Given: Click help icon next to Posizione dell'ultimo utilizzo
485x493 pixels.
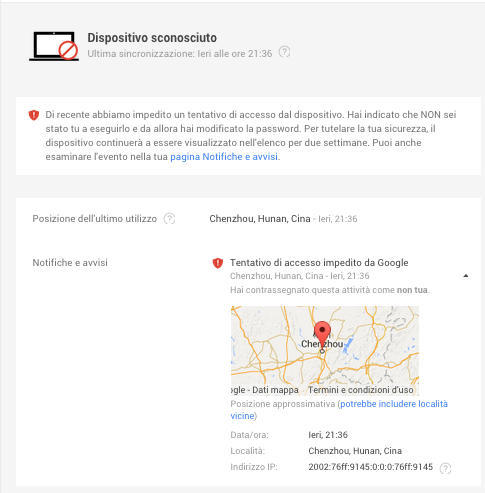Looking at the screenshot, I should (169, 219).
